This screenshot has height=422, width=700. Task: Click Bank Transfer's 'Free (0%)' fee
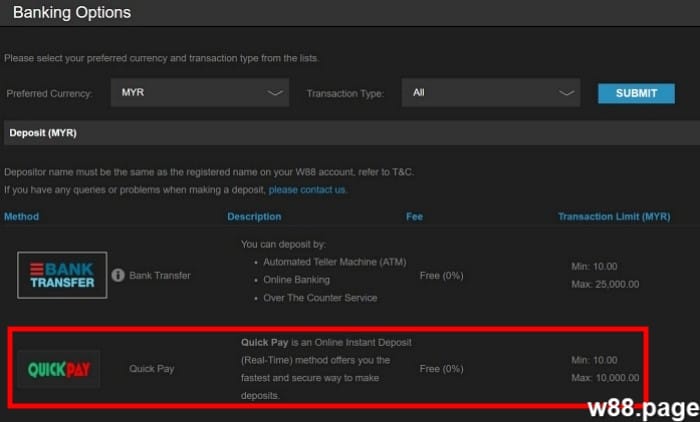coord(442,276)
